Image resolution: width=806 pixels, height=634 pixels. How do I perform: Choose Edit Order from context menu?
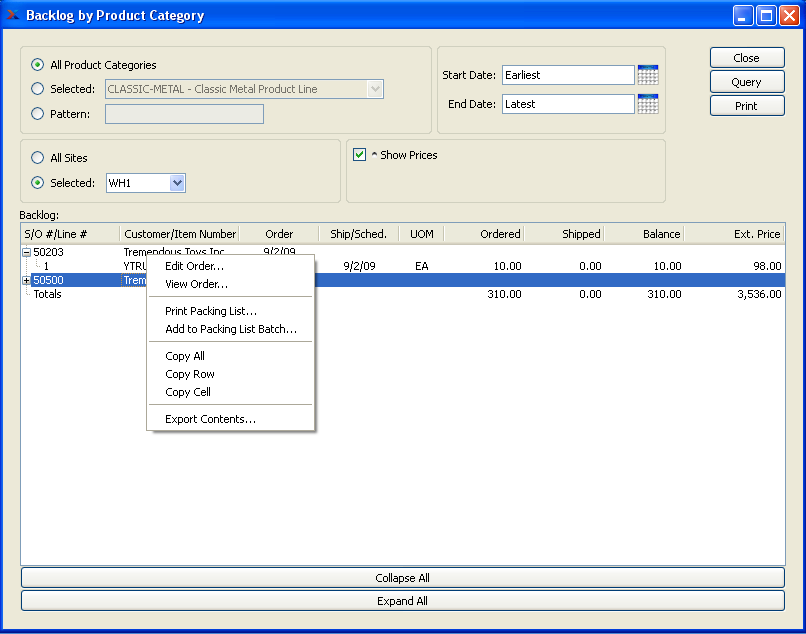194,266
